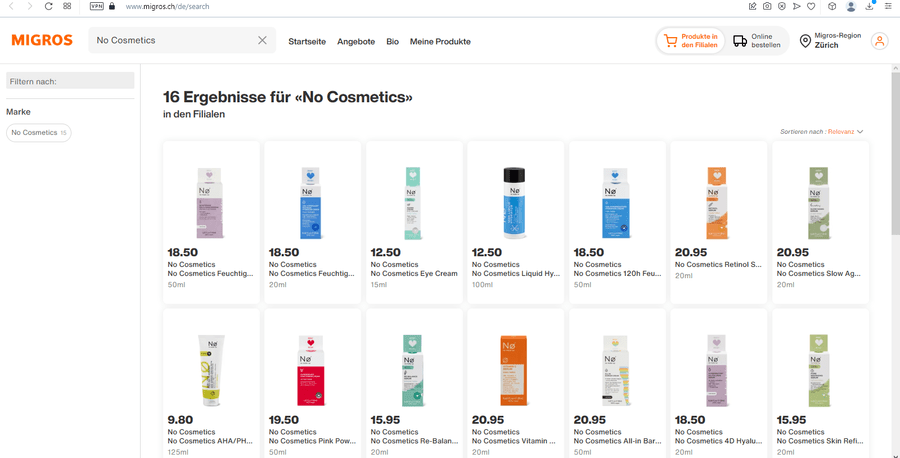The image size is (900, 458).
Task: Open the Angebote menu item
Action: (356, 41)
